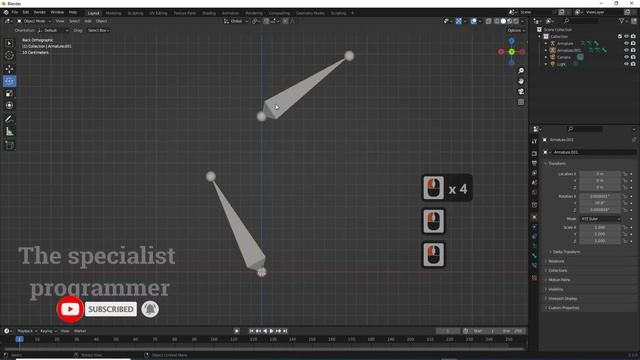
Task: Click the outliner filter funnel icon
Action: (622, 21)
